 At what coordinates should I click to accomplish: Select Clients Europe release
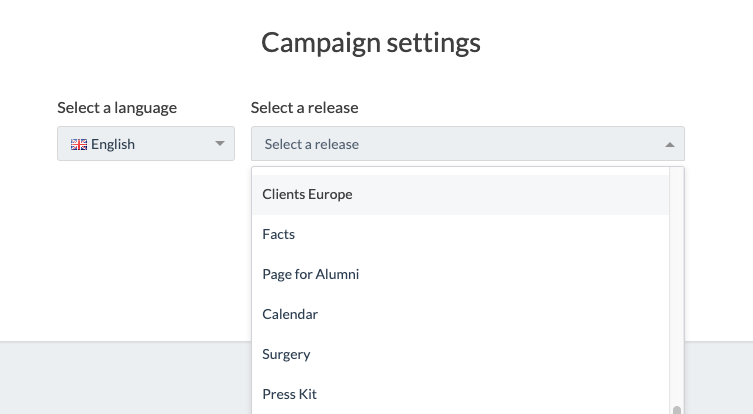(x=461, y=195)
